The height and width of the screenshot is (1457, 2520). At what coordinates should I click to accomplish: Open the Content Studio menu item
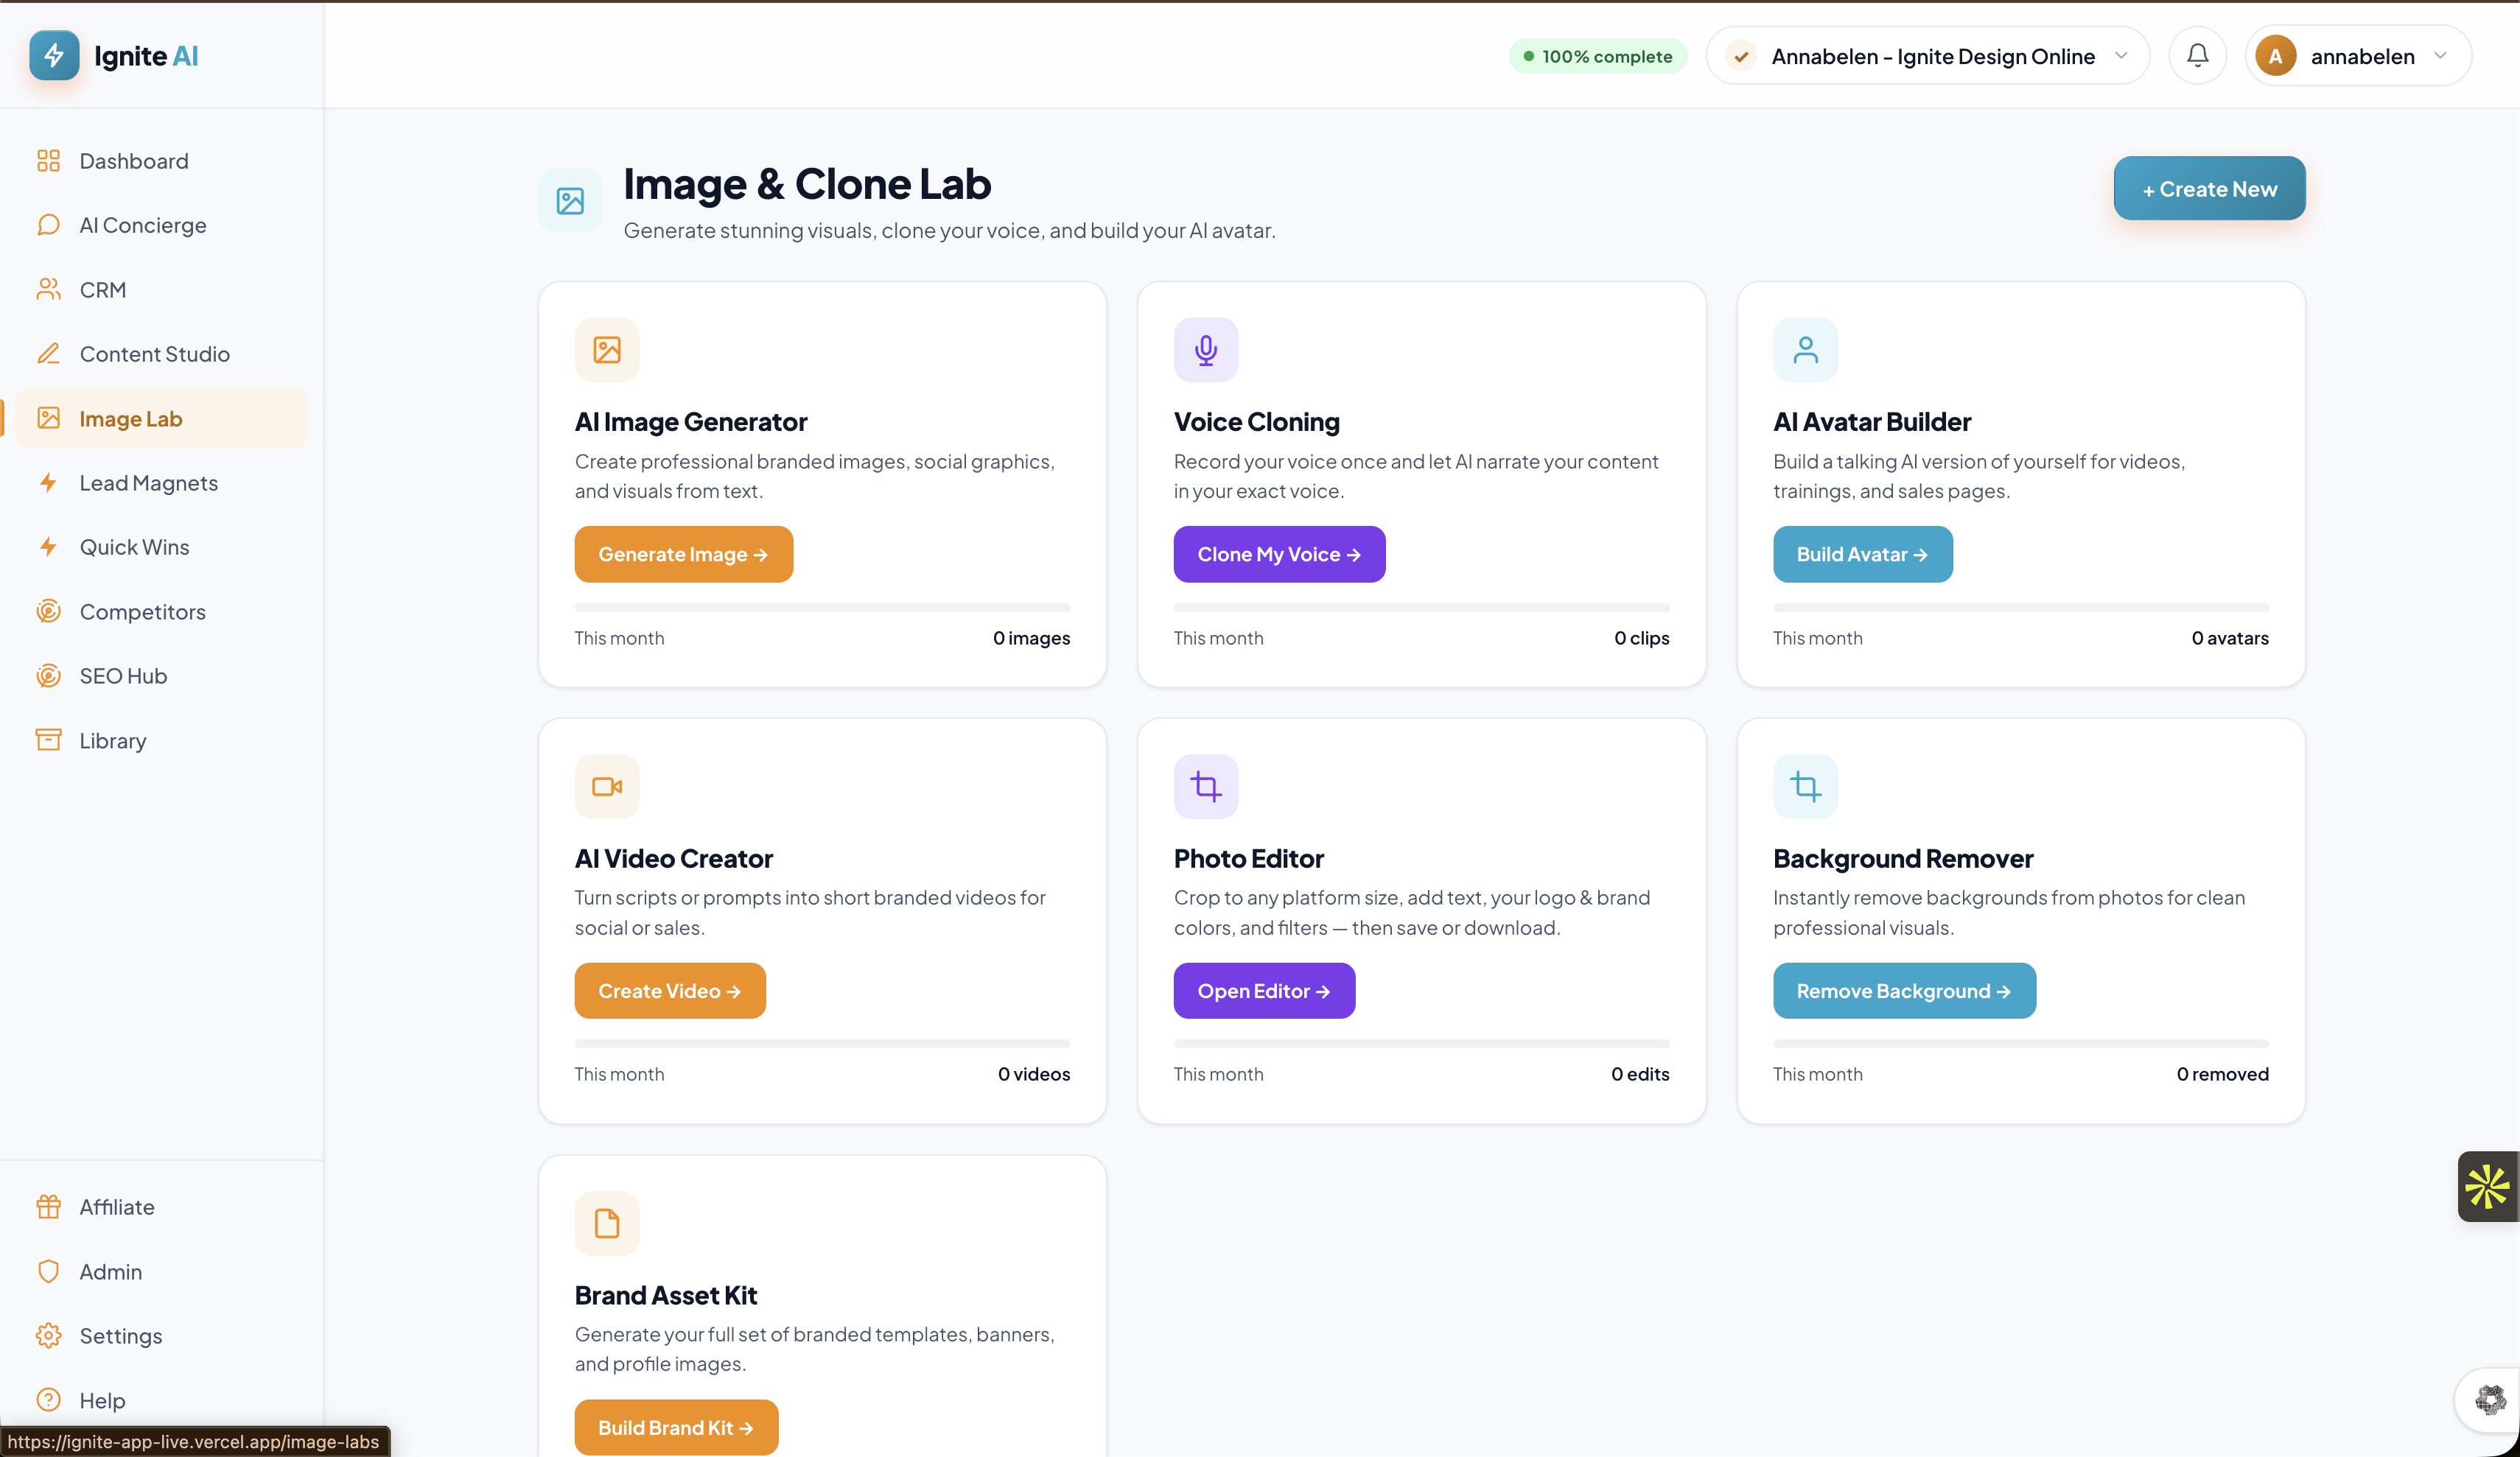point(161,354)
